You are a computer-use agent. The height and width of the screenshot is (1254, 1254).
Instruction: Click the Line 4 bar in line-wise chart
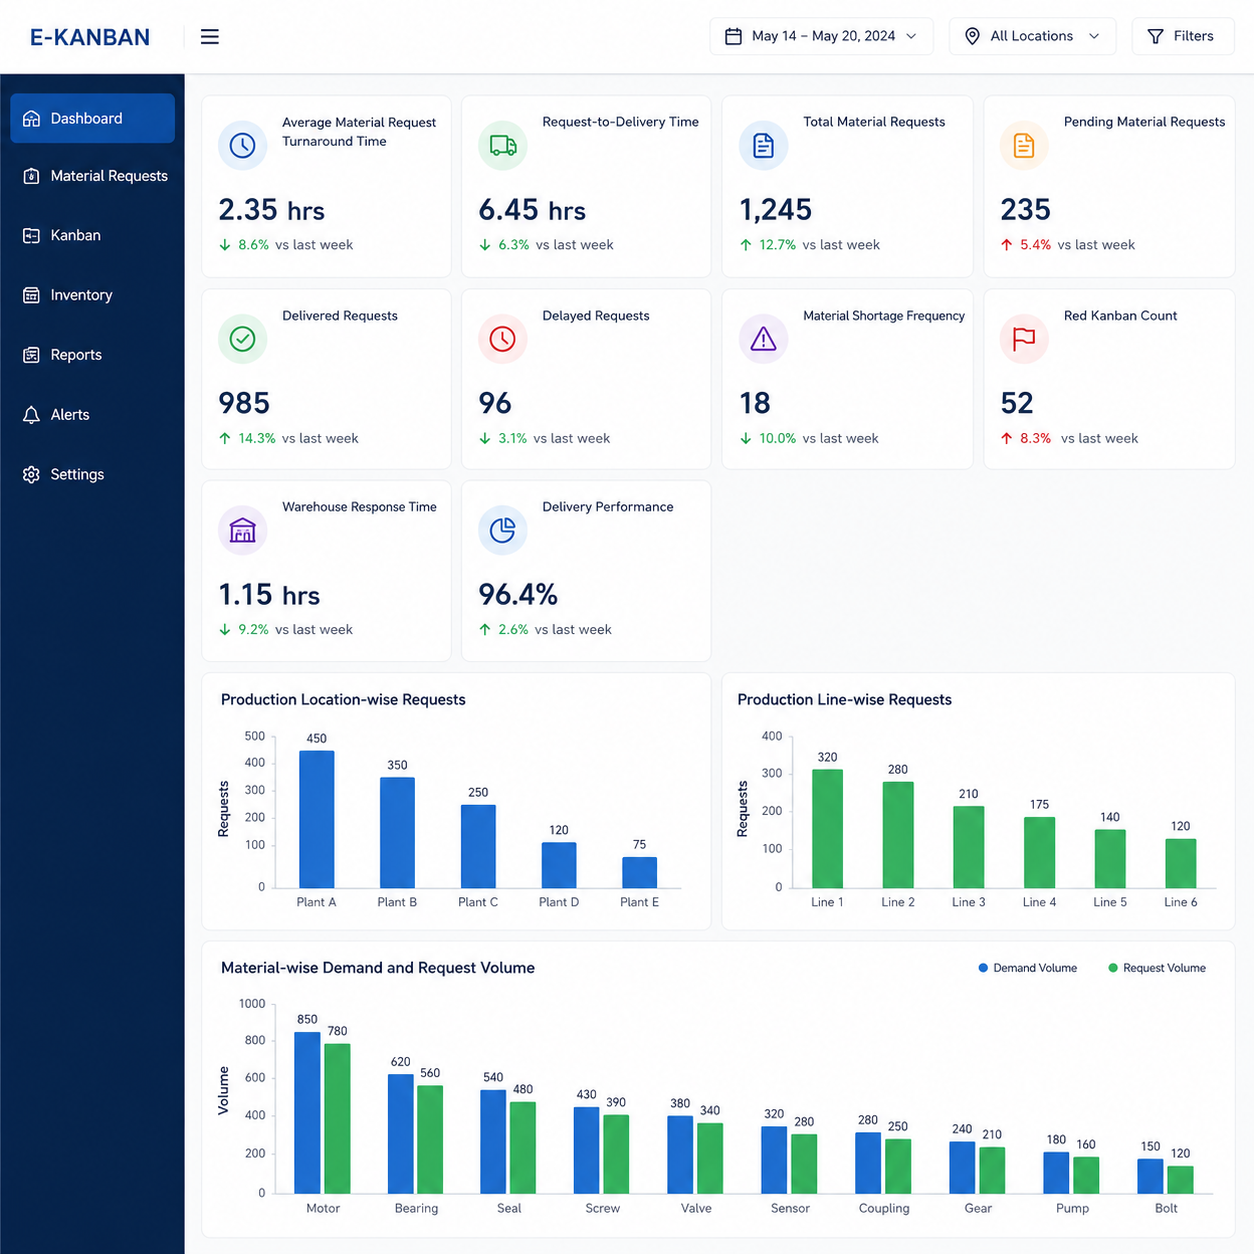(1039, 852)
